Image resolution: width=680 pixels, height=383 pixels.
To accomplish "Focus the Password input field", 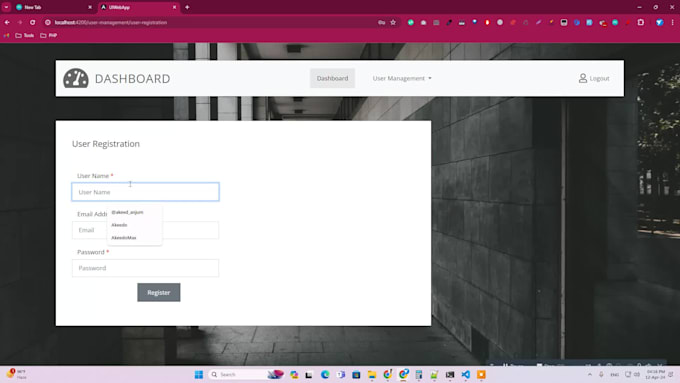I will pyautogui.click(x=145, y=268).
